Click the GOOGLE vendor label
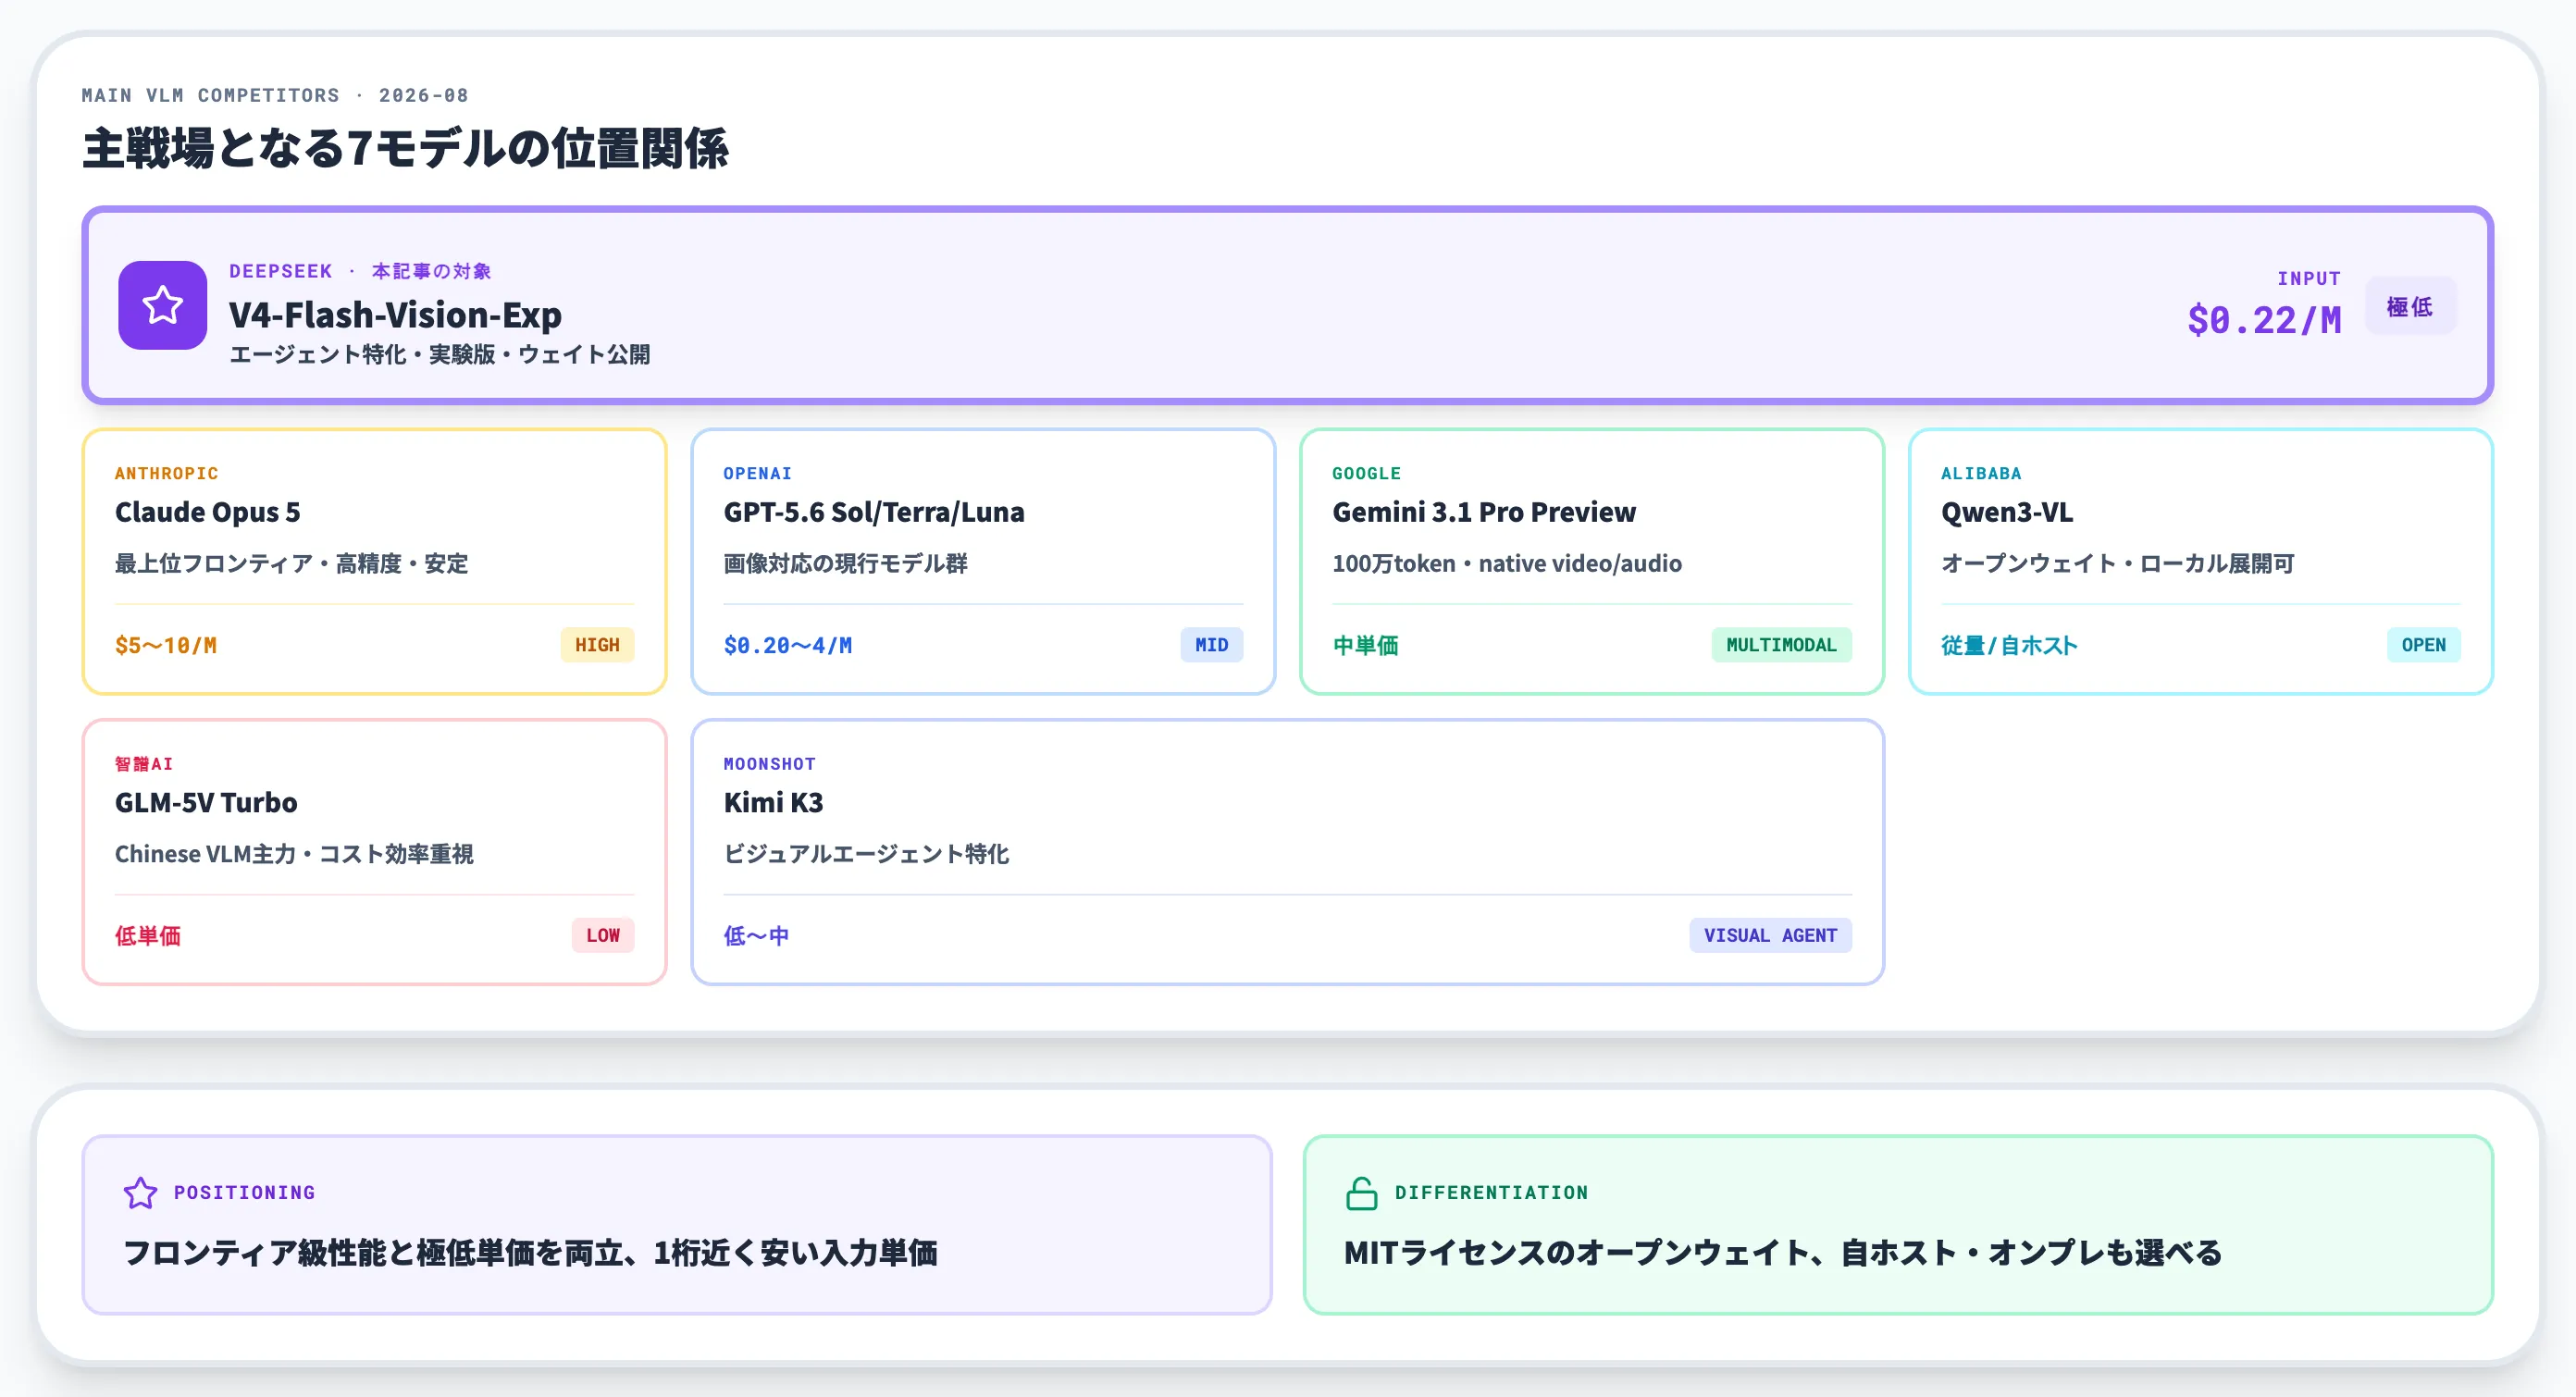2576x1397 pixels. (x=1366, y=473)
